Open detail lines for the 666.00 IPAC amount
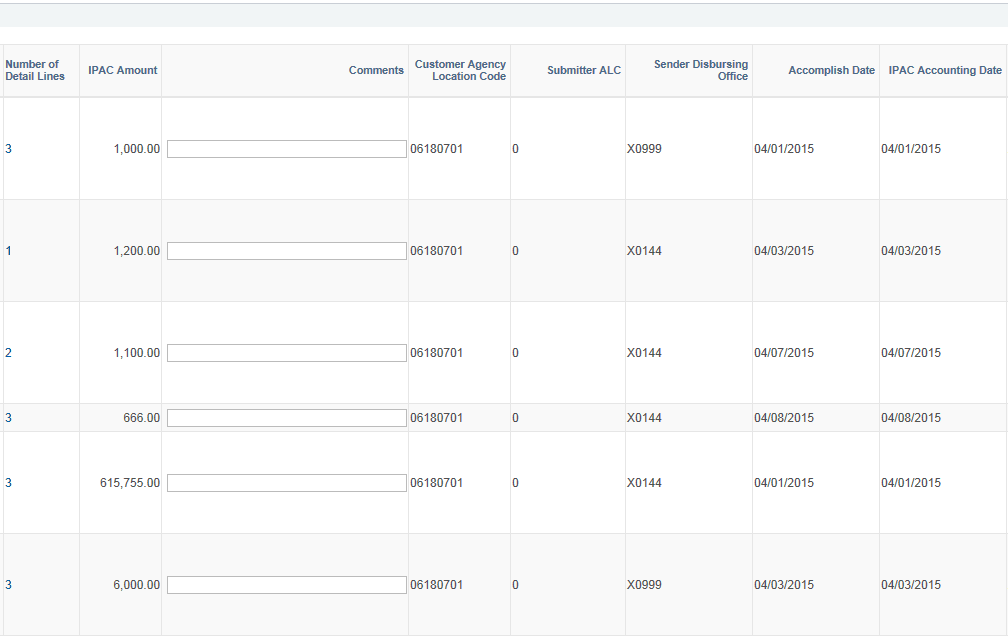1008x640 pixels. click(8, 417)
